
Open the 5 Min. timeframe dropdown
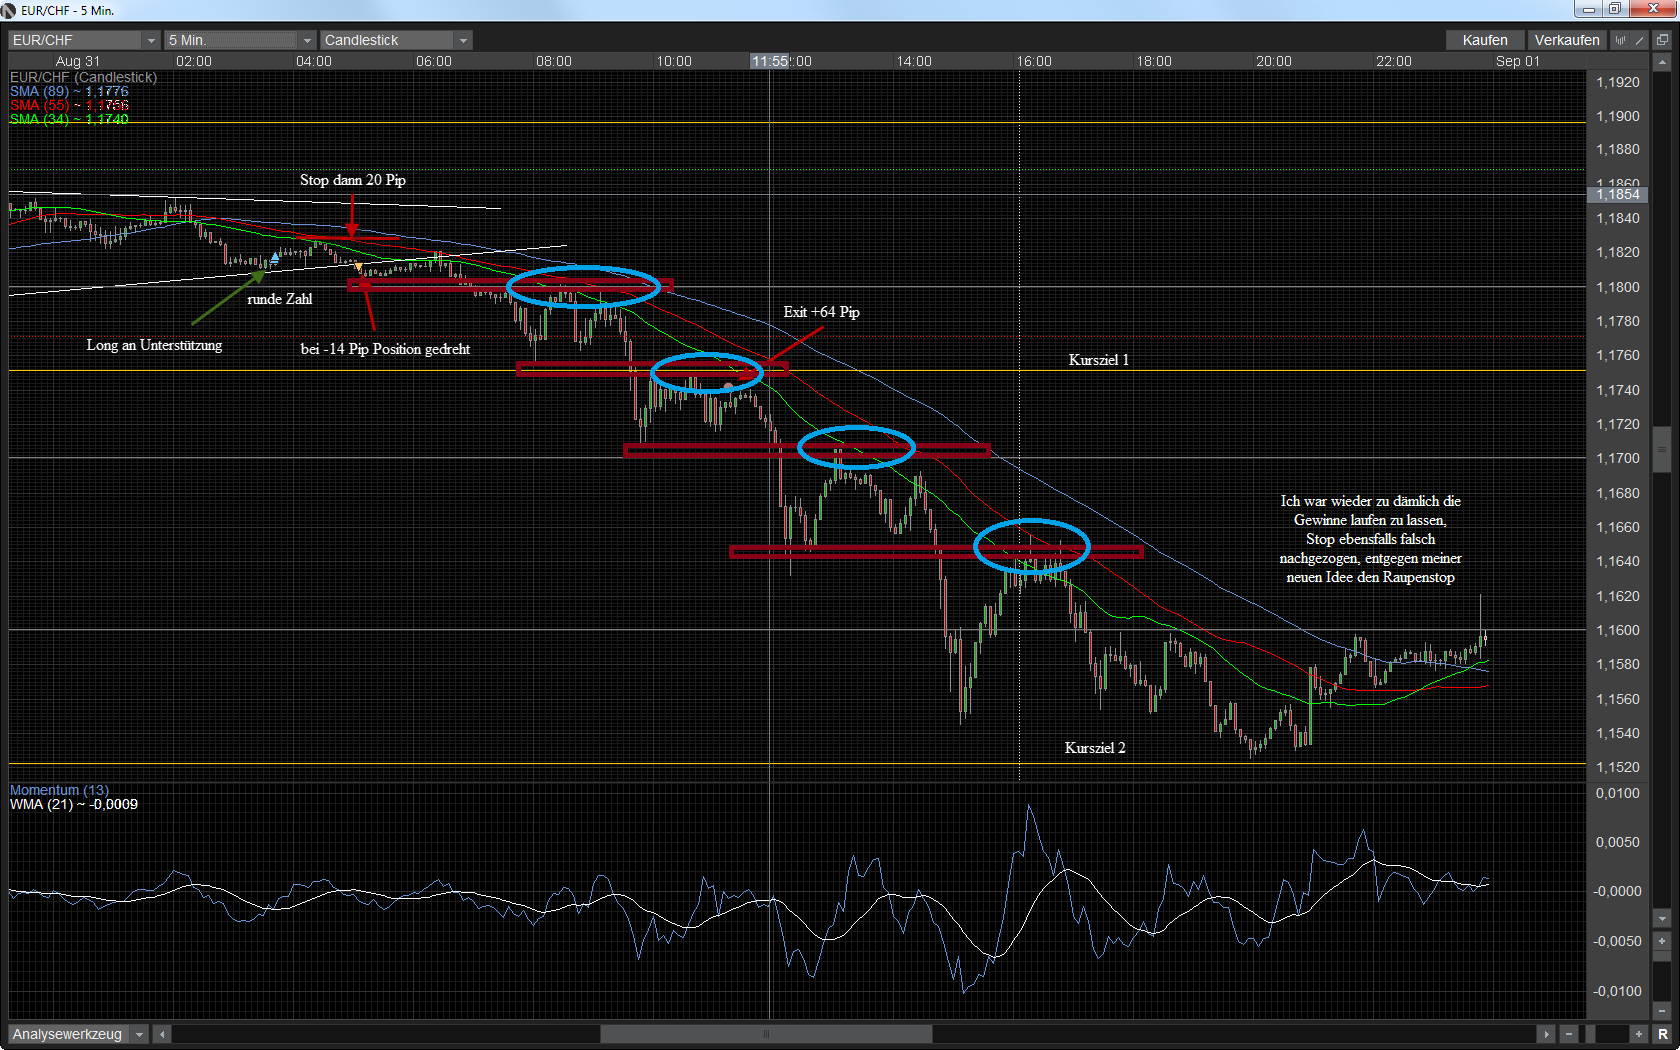pos(240,40)
